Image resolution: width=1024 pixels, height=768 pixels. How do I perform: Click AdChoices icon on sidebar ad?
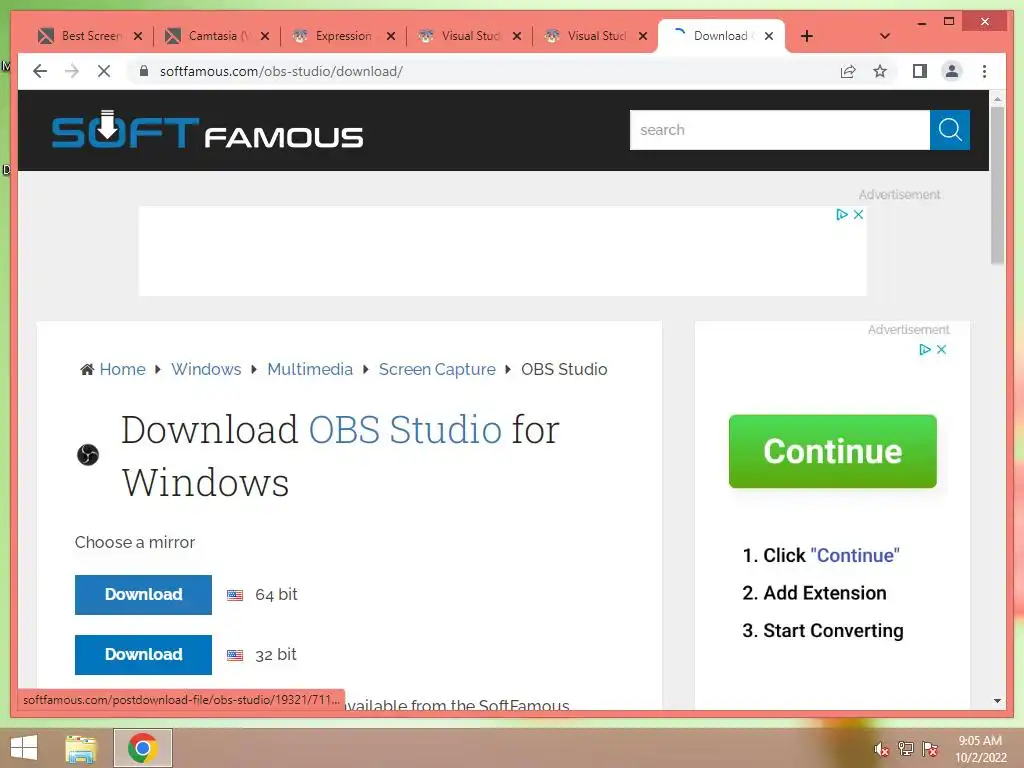[x=925, y=349]
